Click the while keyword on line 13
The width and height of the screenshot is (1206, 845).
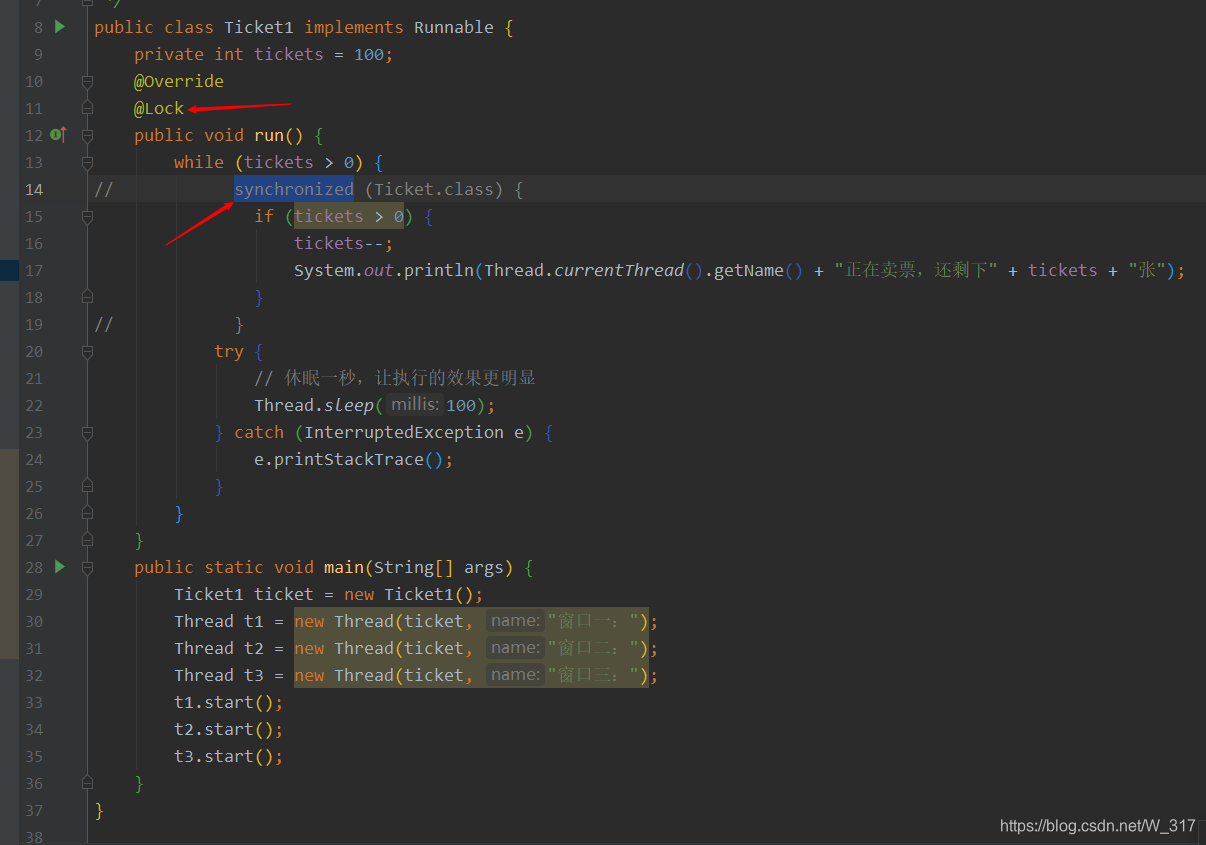pyautogui.click(x=199, y=162)
